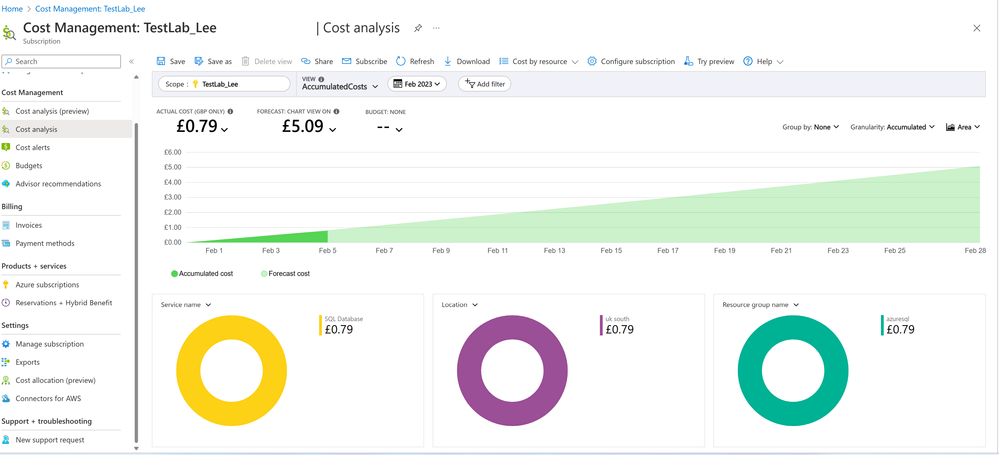The image size is (999, 455).
Task: Pin the Cost analysis blade
Action: tap(418, 28)
